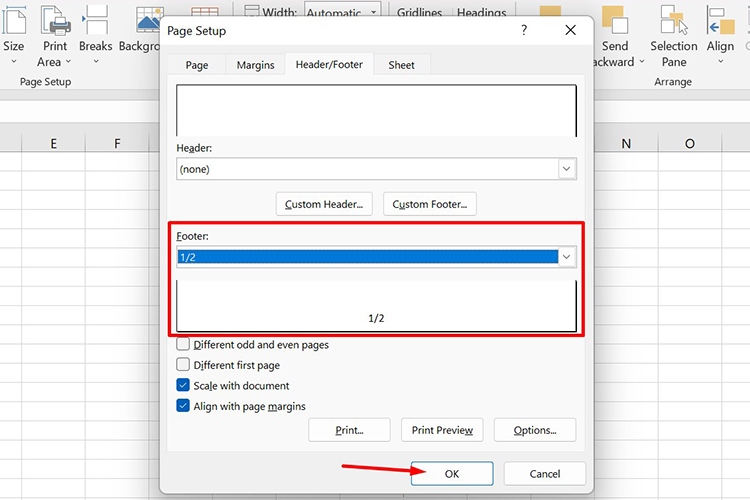Viewport: 750px width, 500px height.
Task: Select the Header/Footer tab
Action: pos(329,64)
